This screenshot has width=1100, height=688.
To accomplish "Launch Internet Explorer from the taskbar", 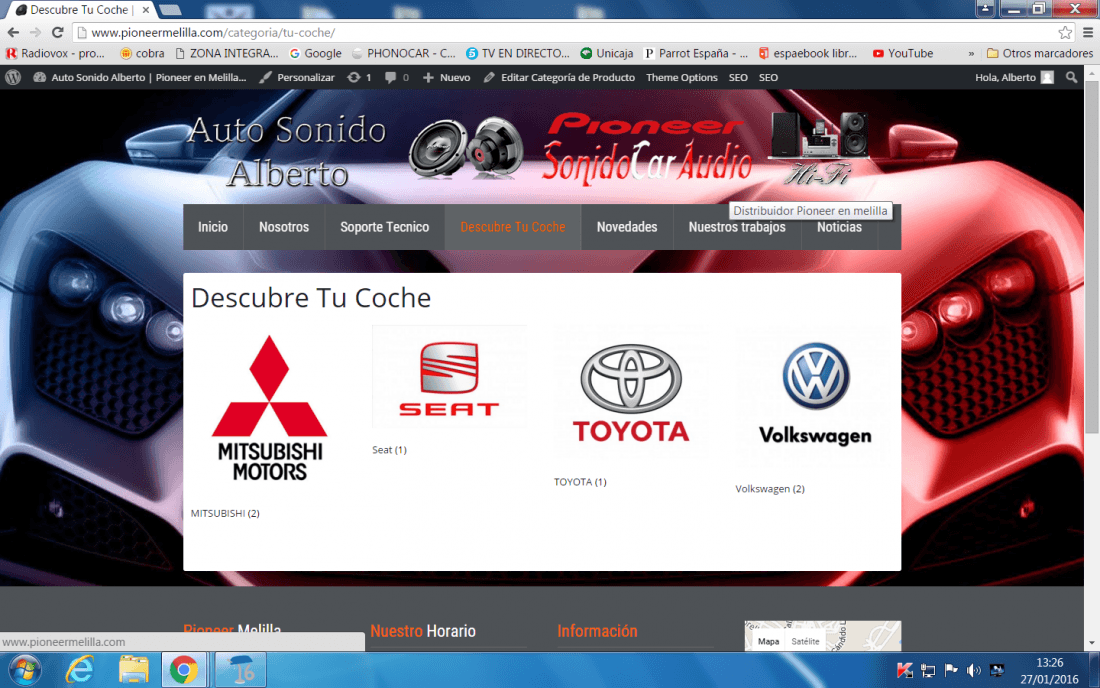I will pyautogui.click(x=79, y=670).
